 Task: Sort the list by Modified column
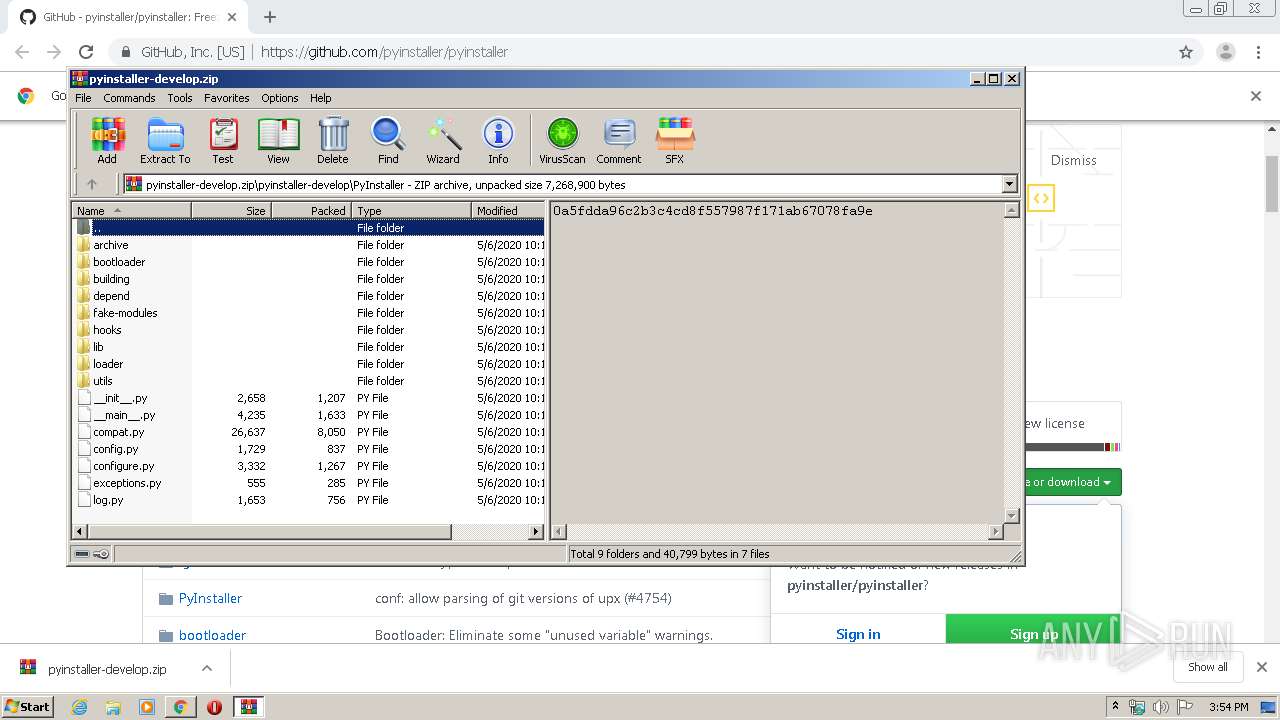pos(508,210)
